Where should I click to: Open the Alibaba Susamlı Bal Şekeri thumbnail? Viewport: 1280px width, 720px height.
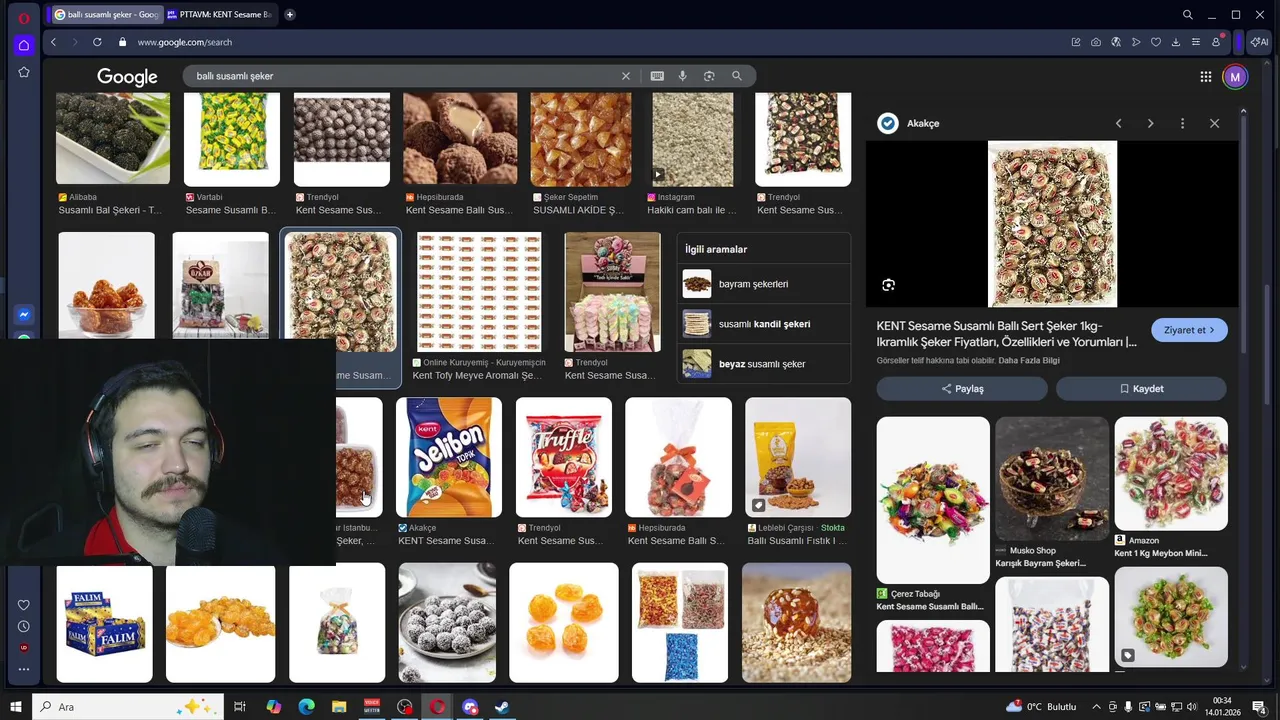pos(113,139)
